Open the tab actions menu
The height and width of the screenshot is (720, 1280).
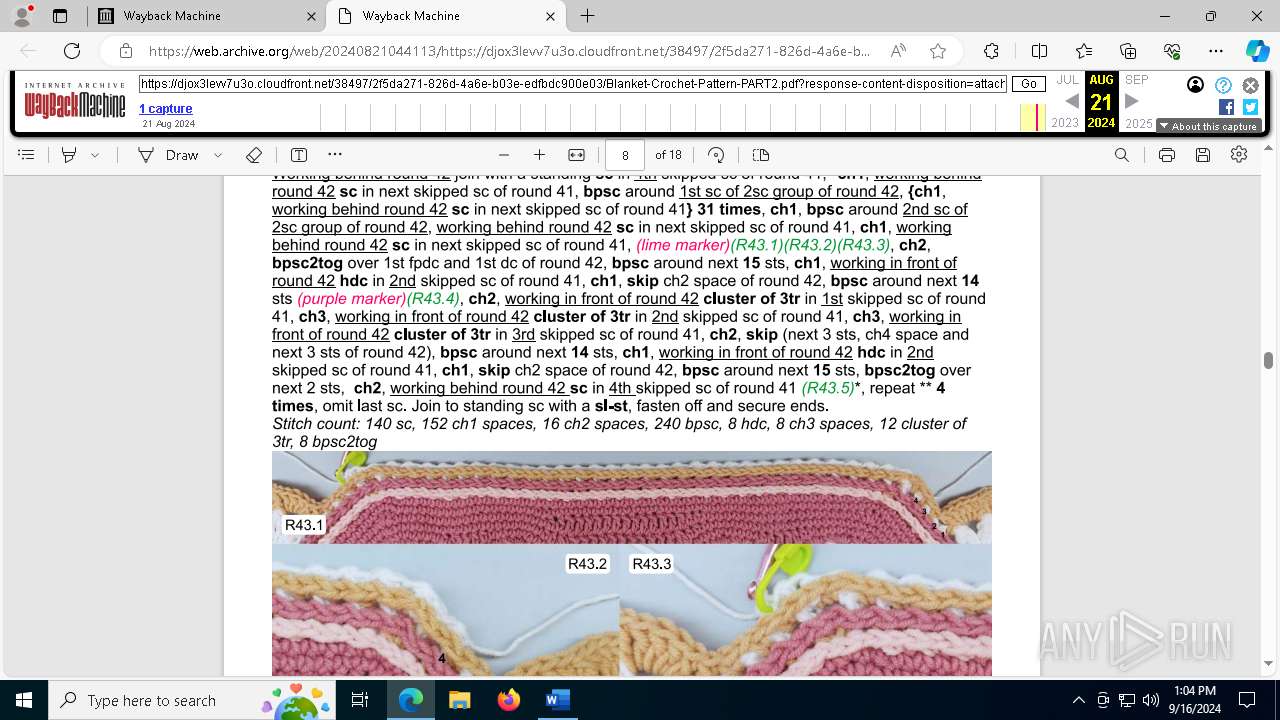click(60, 16)
